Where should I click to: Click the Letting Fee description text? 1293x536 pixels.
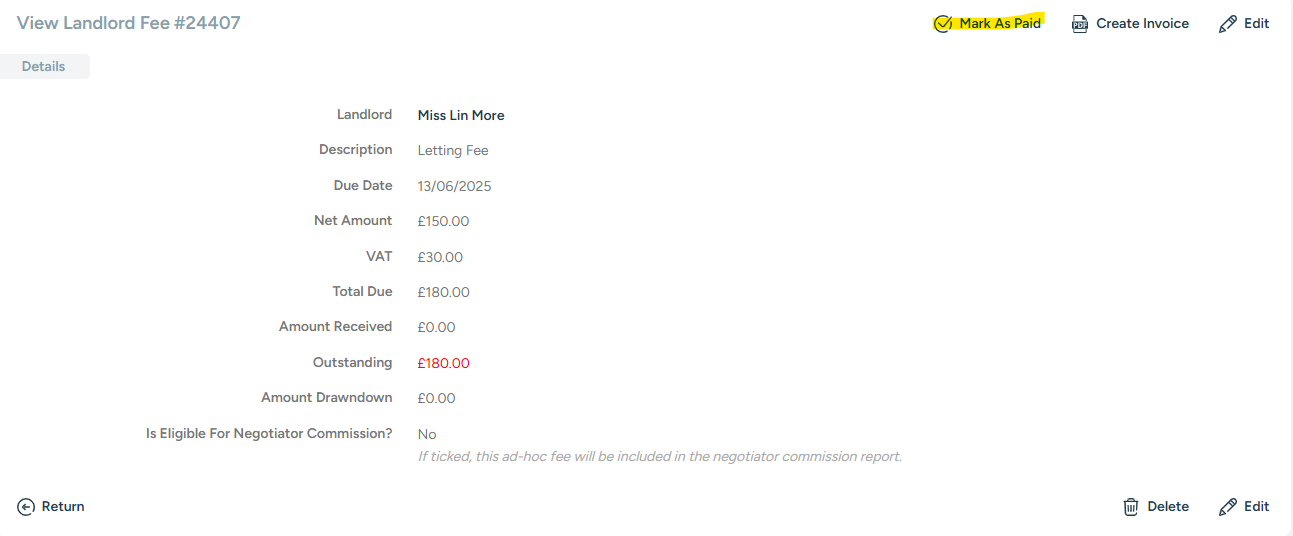tap(453, 151)
